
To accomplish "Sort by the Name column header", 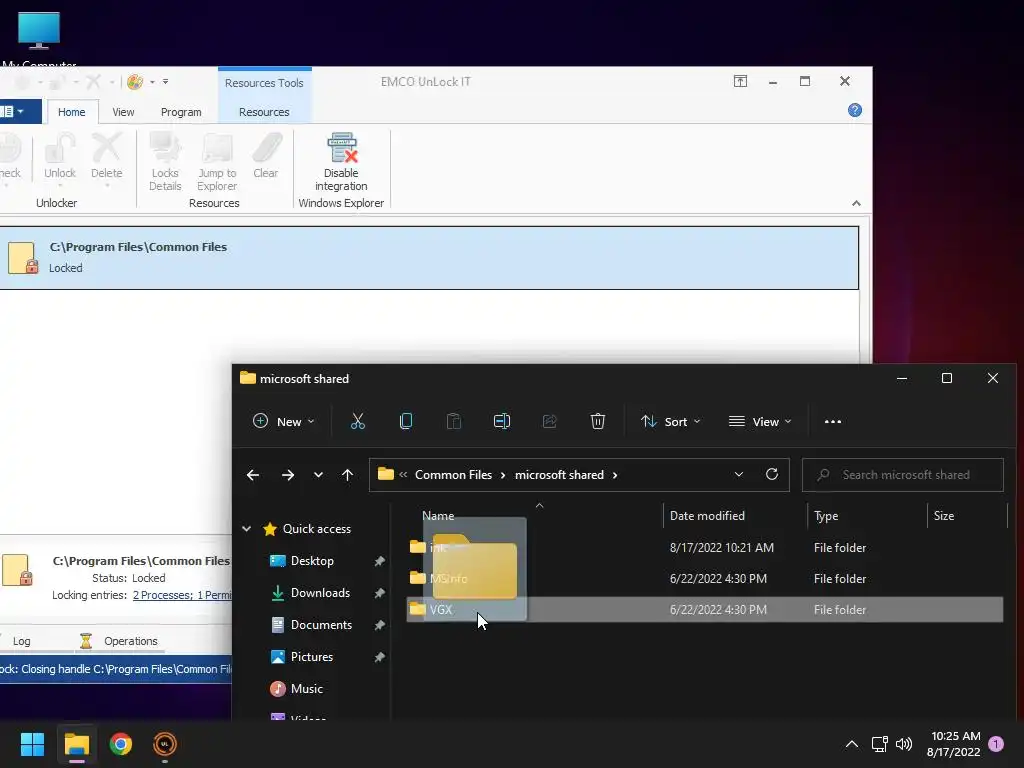I will [438, 516].
